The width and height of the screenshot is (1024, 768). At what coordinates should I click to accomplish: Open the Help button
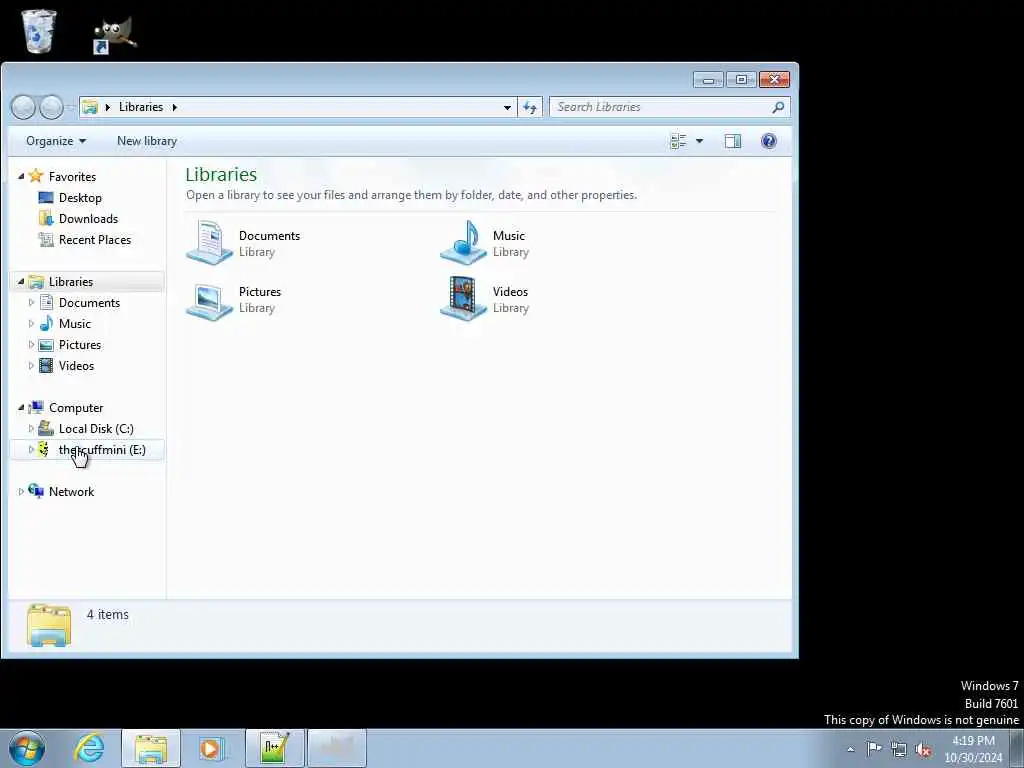(769, 141)
